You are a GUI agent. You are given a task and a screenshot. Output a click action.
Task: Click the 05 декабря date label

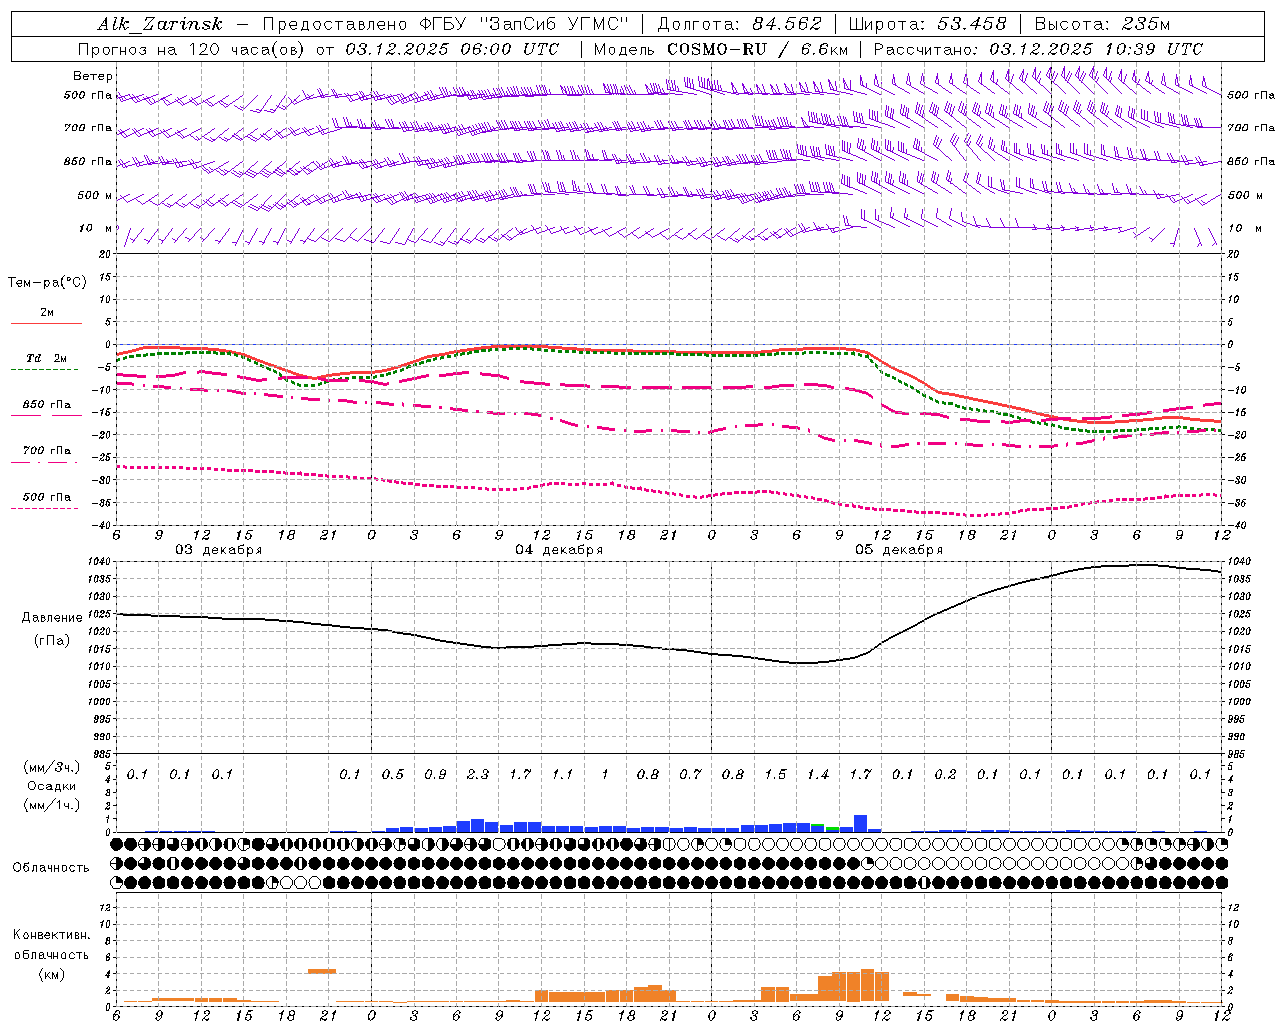[x=899, y=549]
